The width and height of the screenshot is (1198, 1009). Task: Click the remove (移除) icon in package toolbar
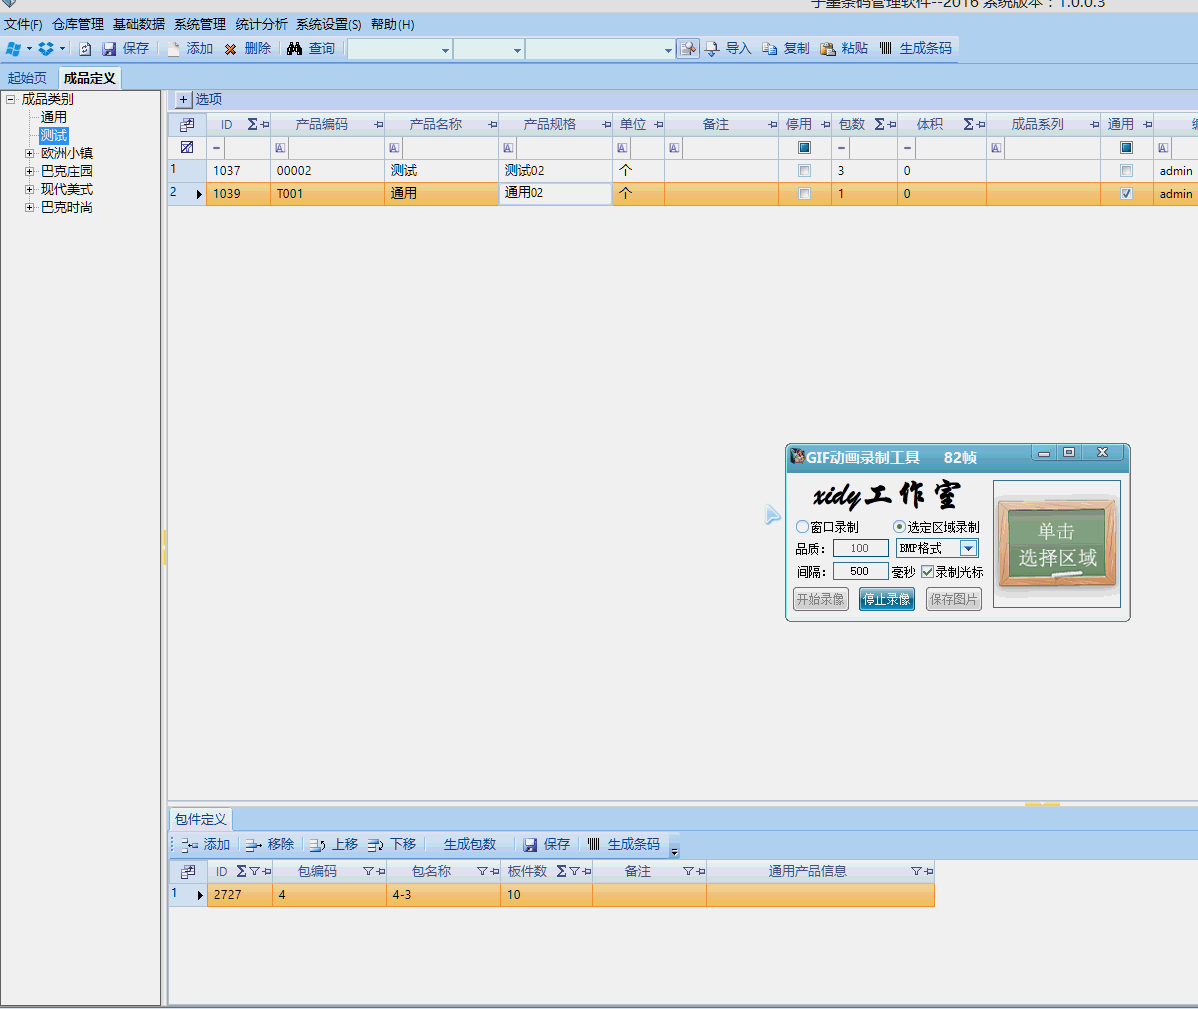[253, 845]
